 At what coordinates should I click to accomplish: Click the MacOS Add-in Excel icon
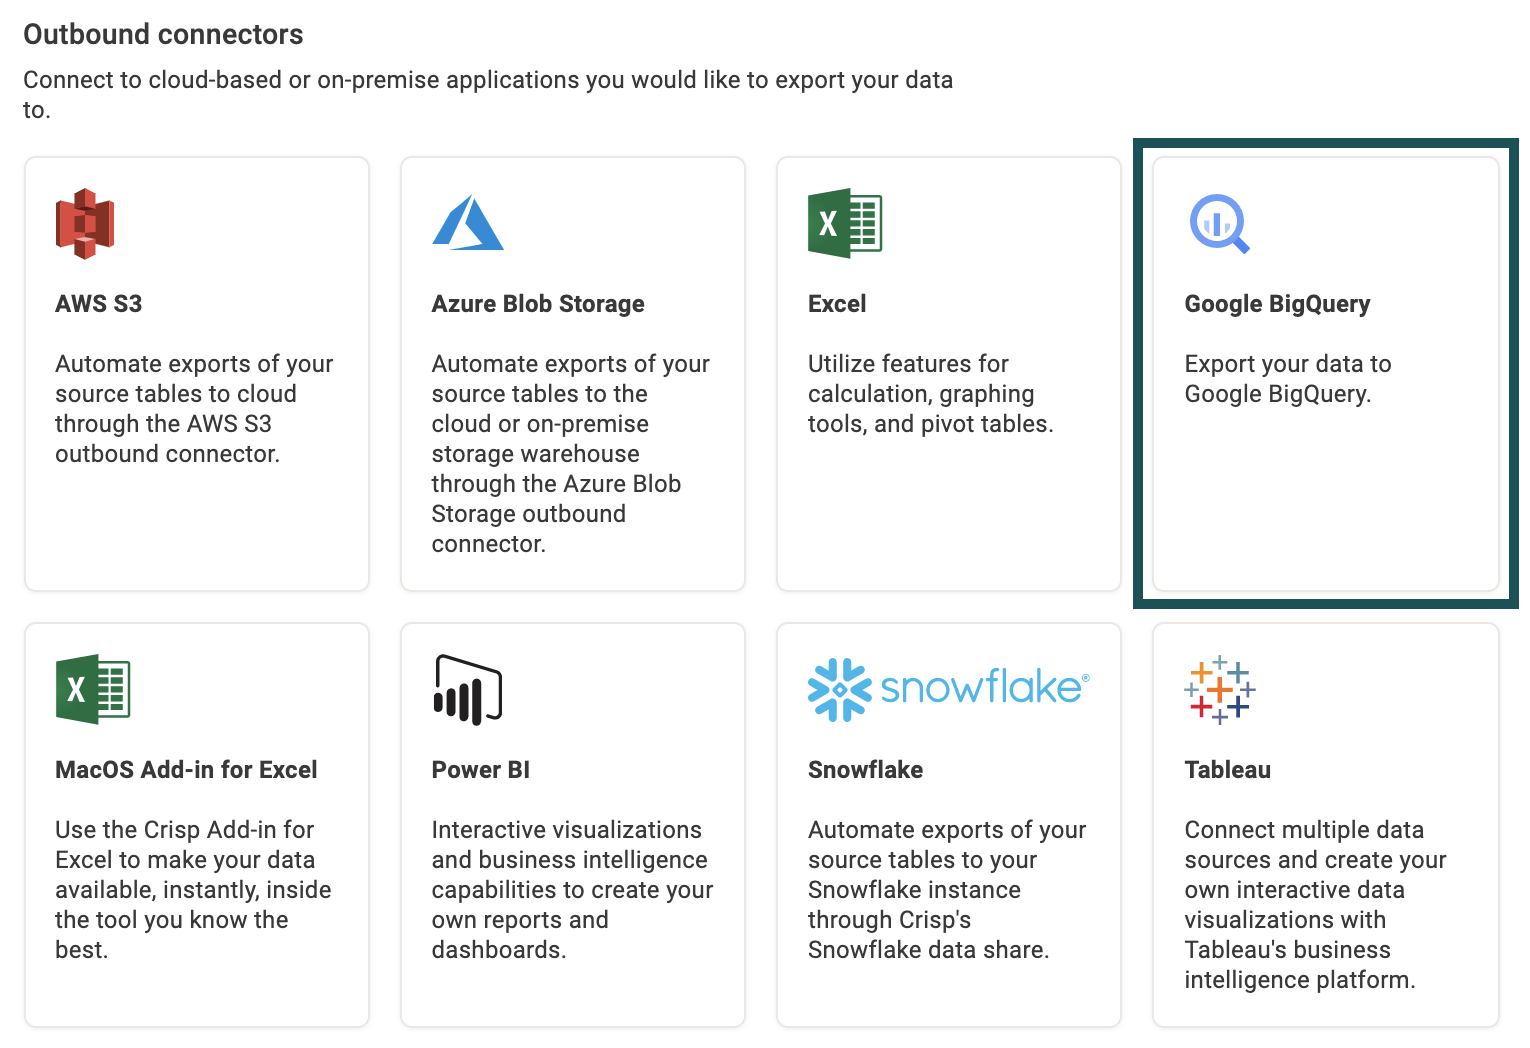(93, 689)
